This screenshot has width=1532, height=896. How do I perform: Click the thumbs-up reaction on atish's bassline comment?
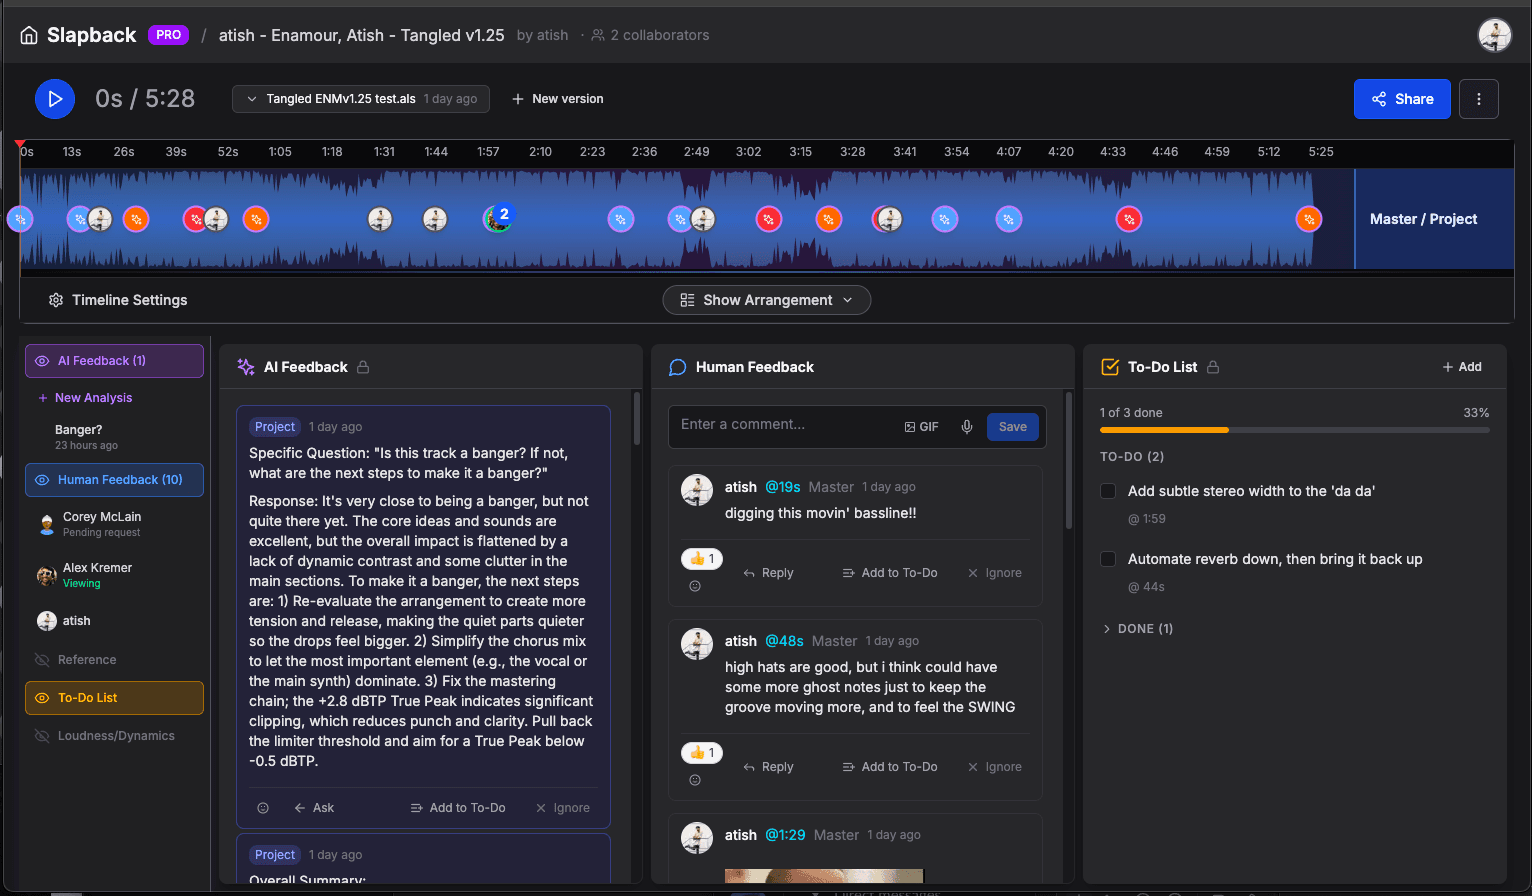click(701, 558)
